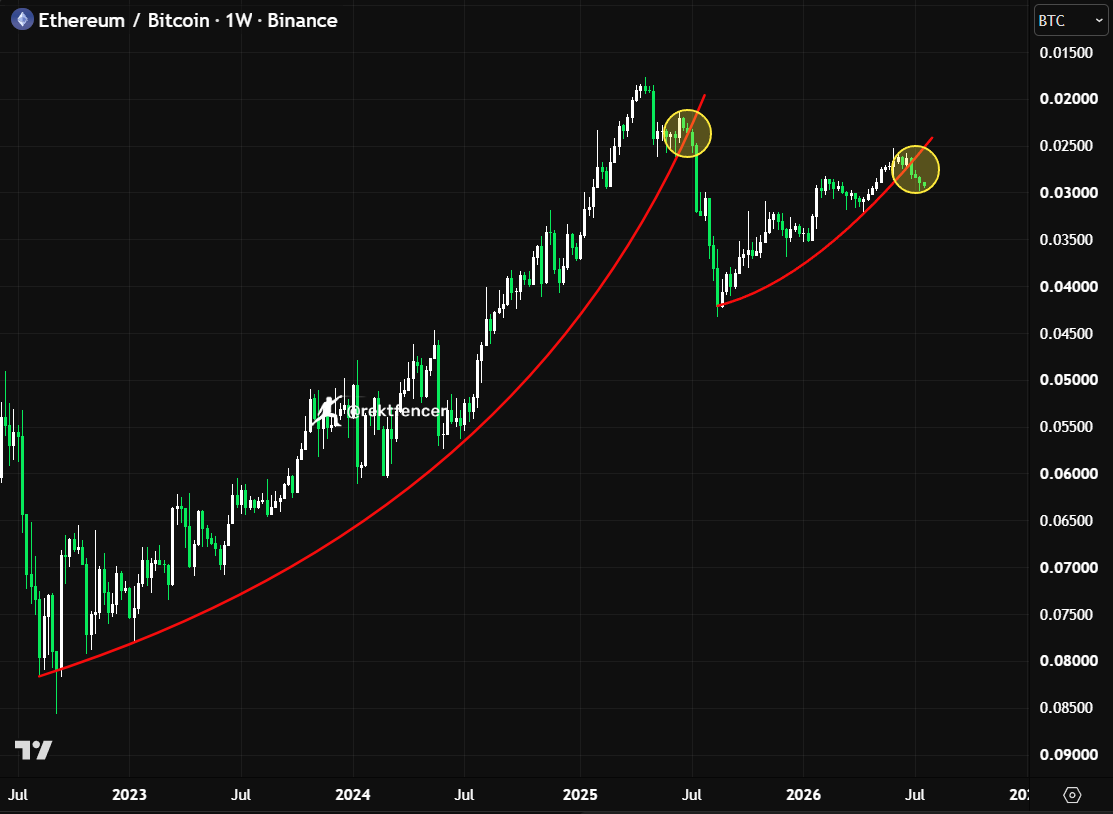Click the 0.04000 price label
Screen dimensions: 1113x814
[1068, 287]
